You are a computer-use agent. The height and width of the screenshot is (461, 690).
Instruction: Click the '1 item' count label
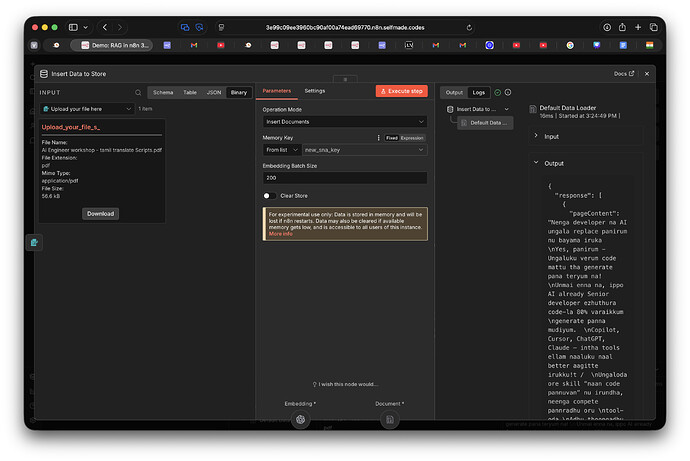click(x=145, y=109)
